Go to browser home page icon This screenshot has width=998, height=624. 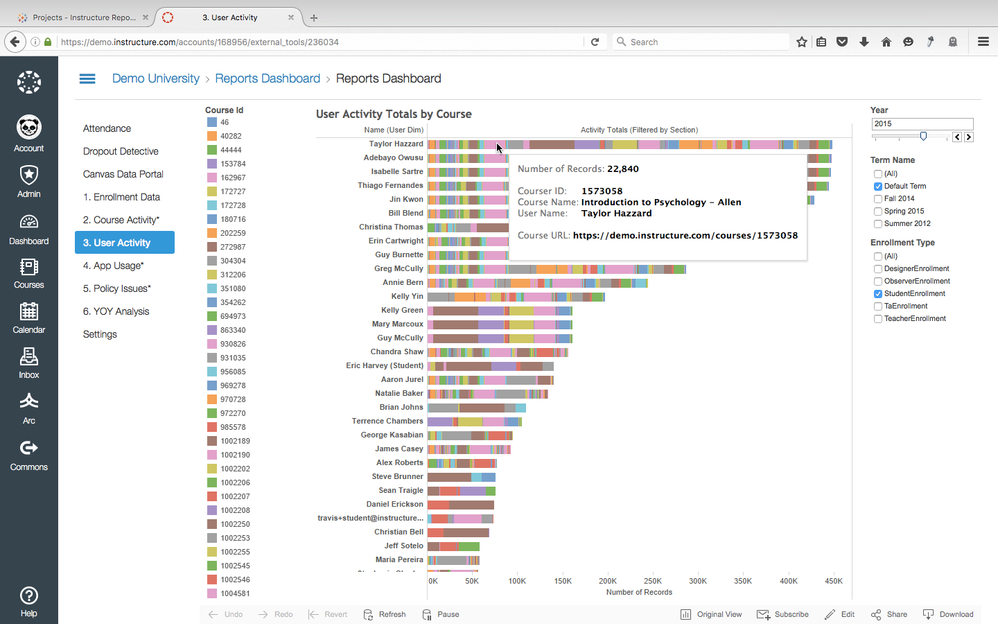pyautogui.click(x=886, y=41)
